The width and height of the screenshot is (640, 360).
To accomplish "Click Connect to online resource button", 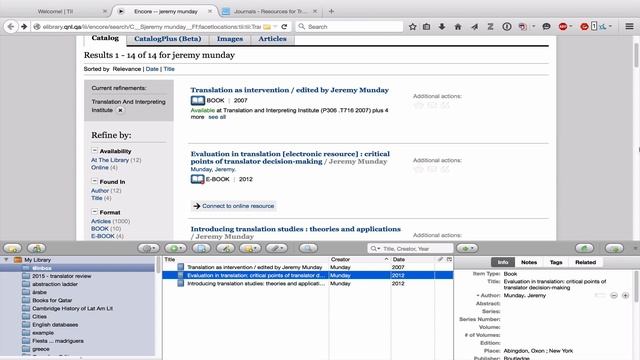I will pos(233,206).
